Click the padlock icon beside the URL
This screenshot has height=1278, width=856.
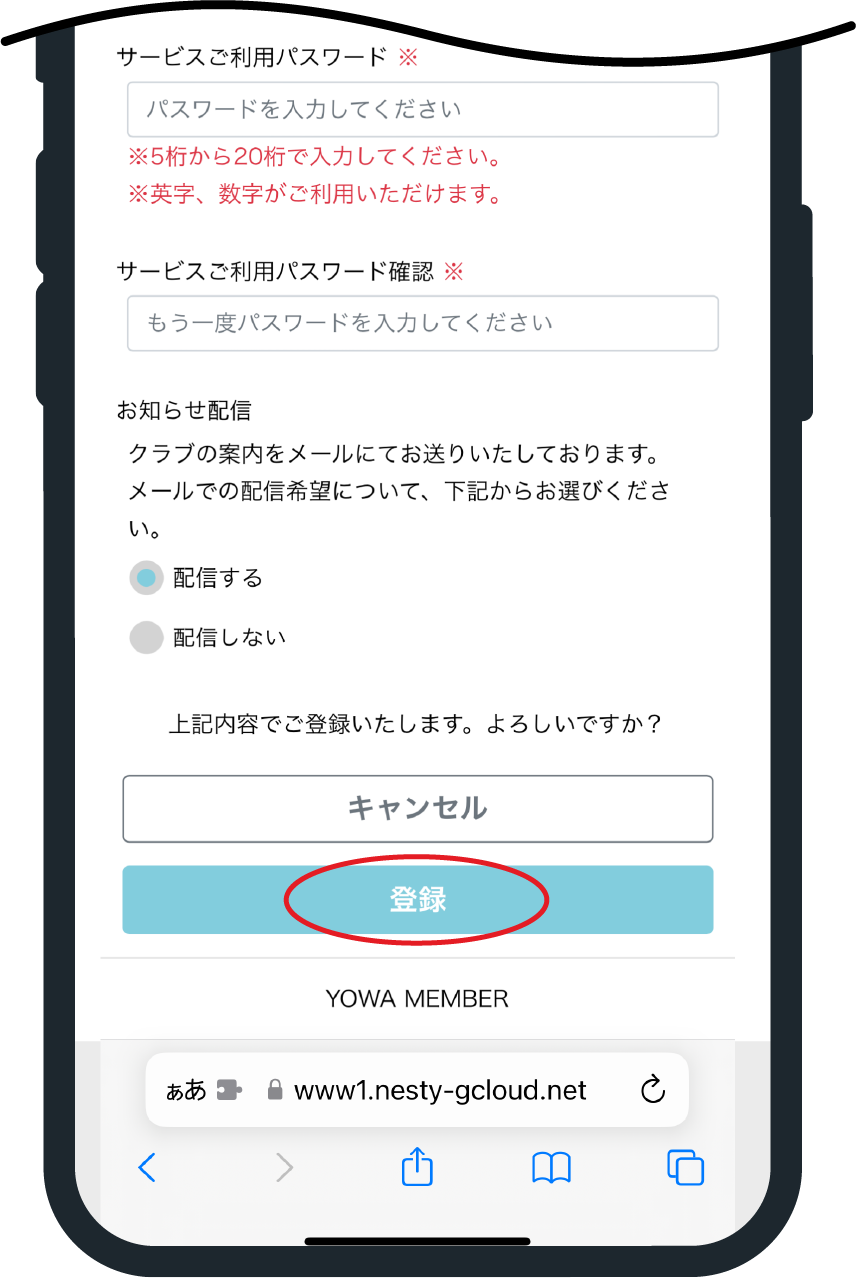coord(275,1090)
